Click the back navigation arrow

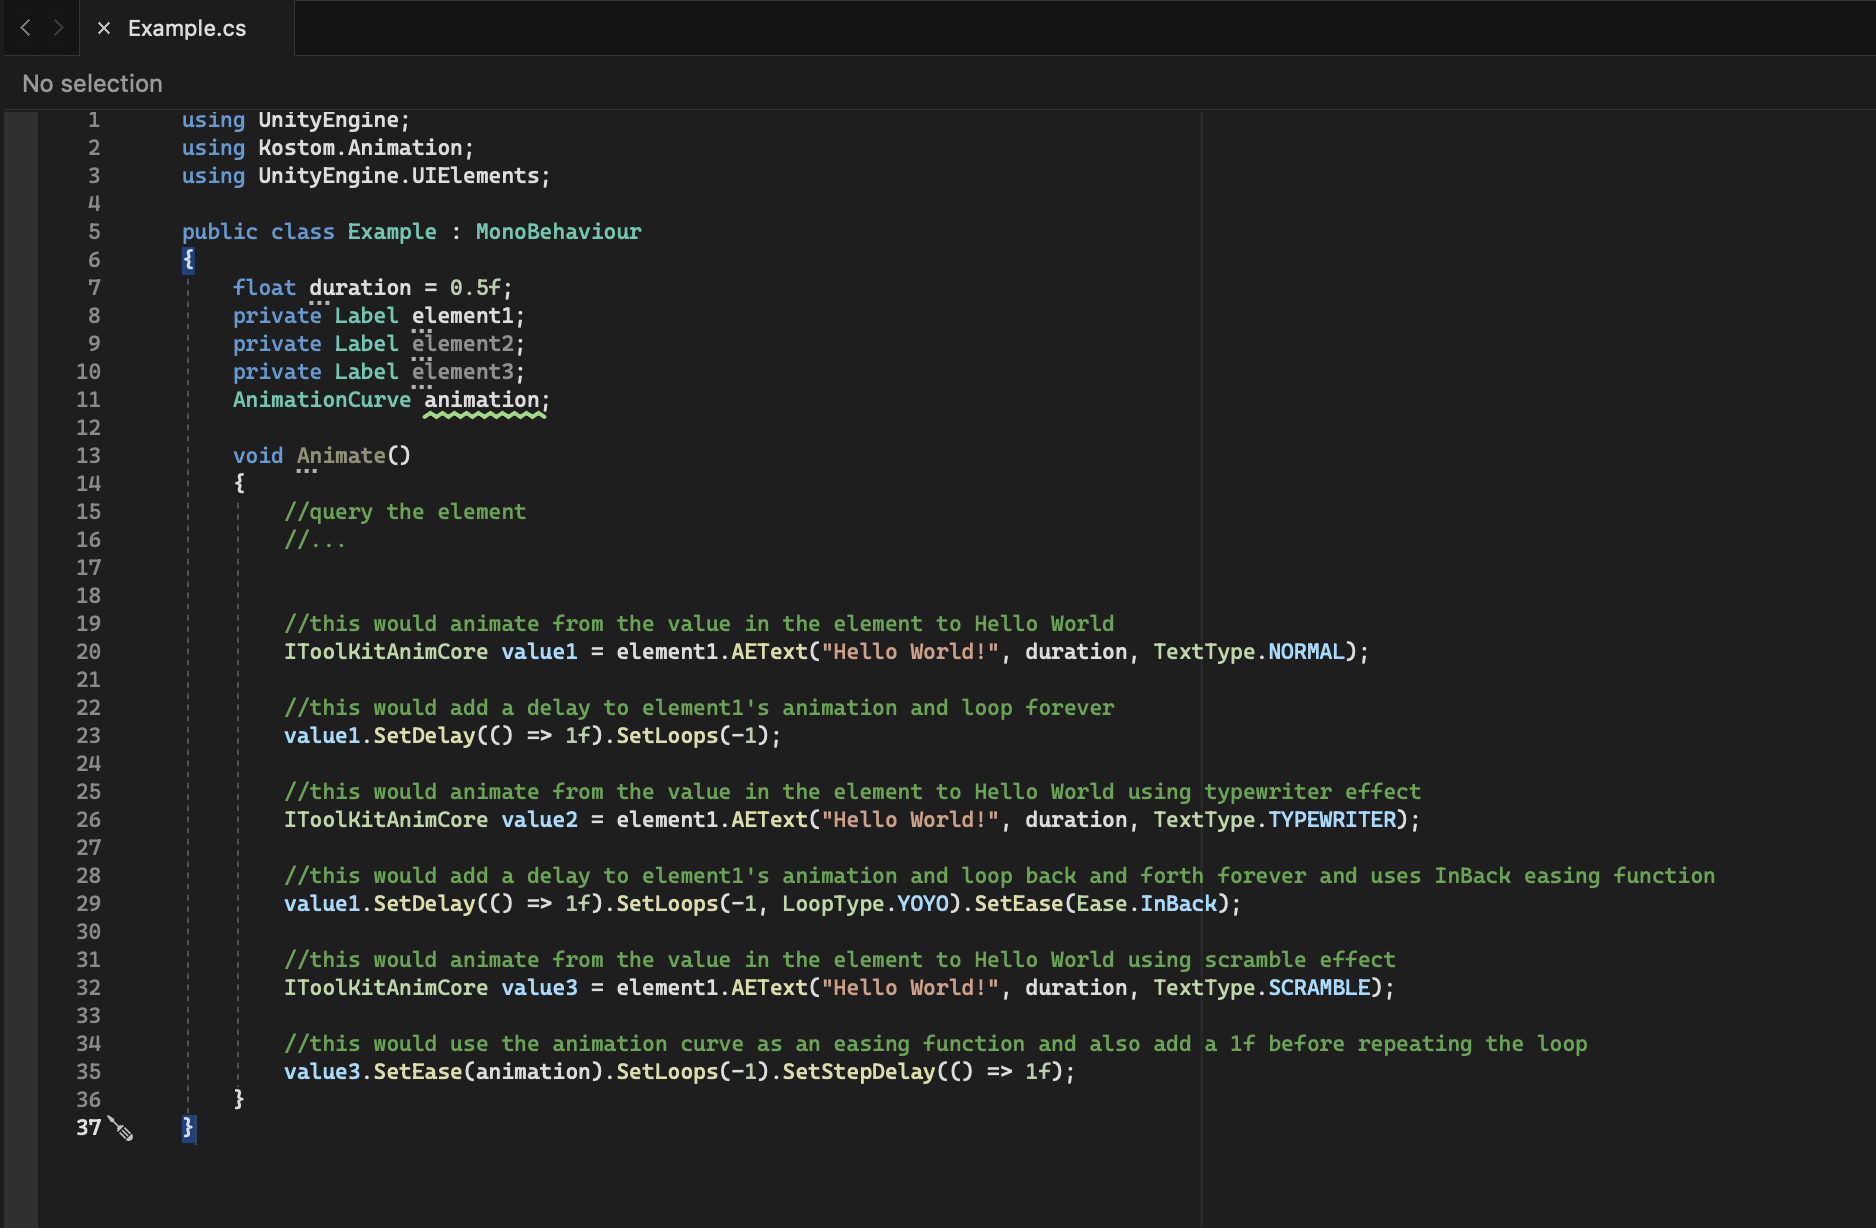click(x=26, y=28)
